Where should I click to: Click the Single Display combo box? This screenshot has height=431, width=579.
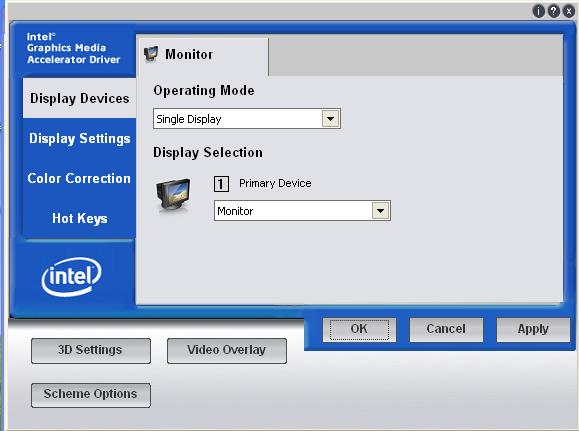247,119
